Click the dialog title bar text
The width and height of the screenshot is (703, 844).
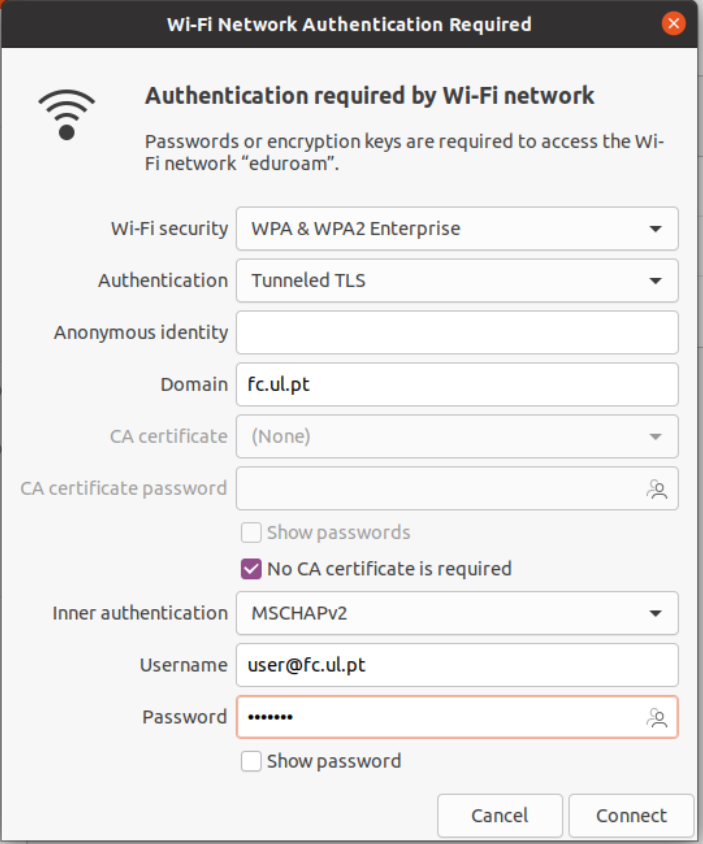point(349,23)
